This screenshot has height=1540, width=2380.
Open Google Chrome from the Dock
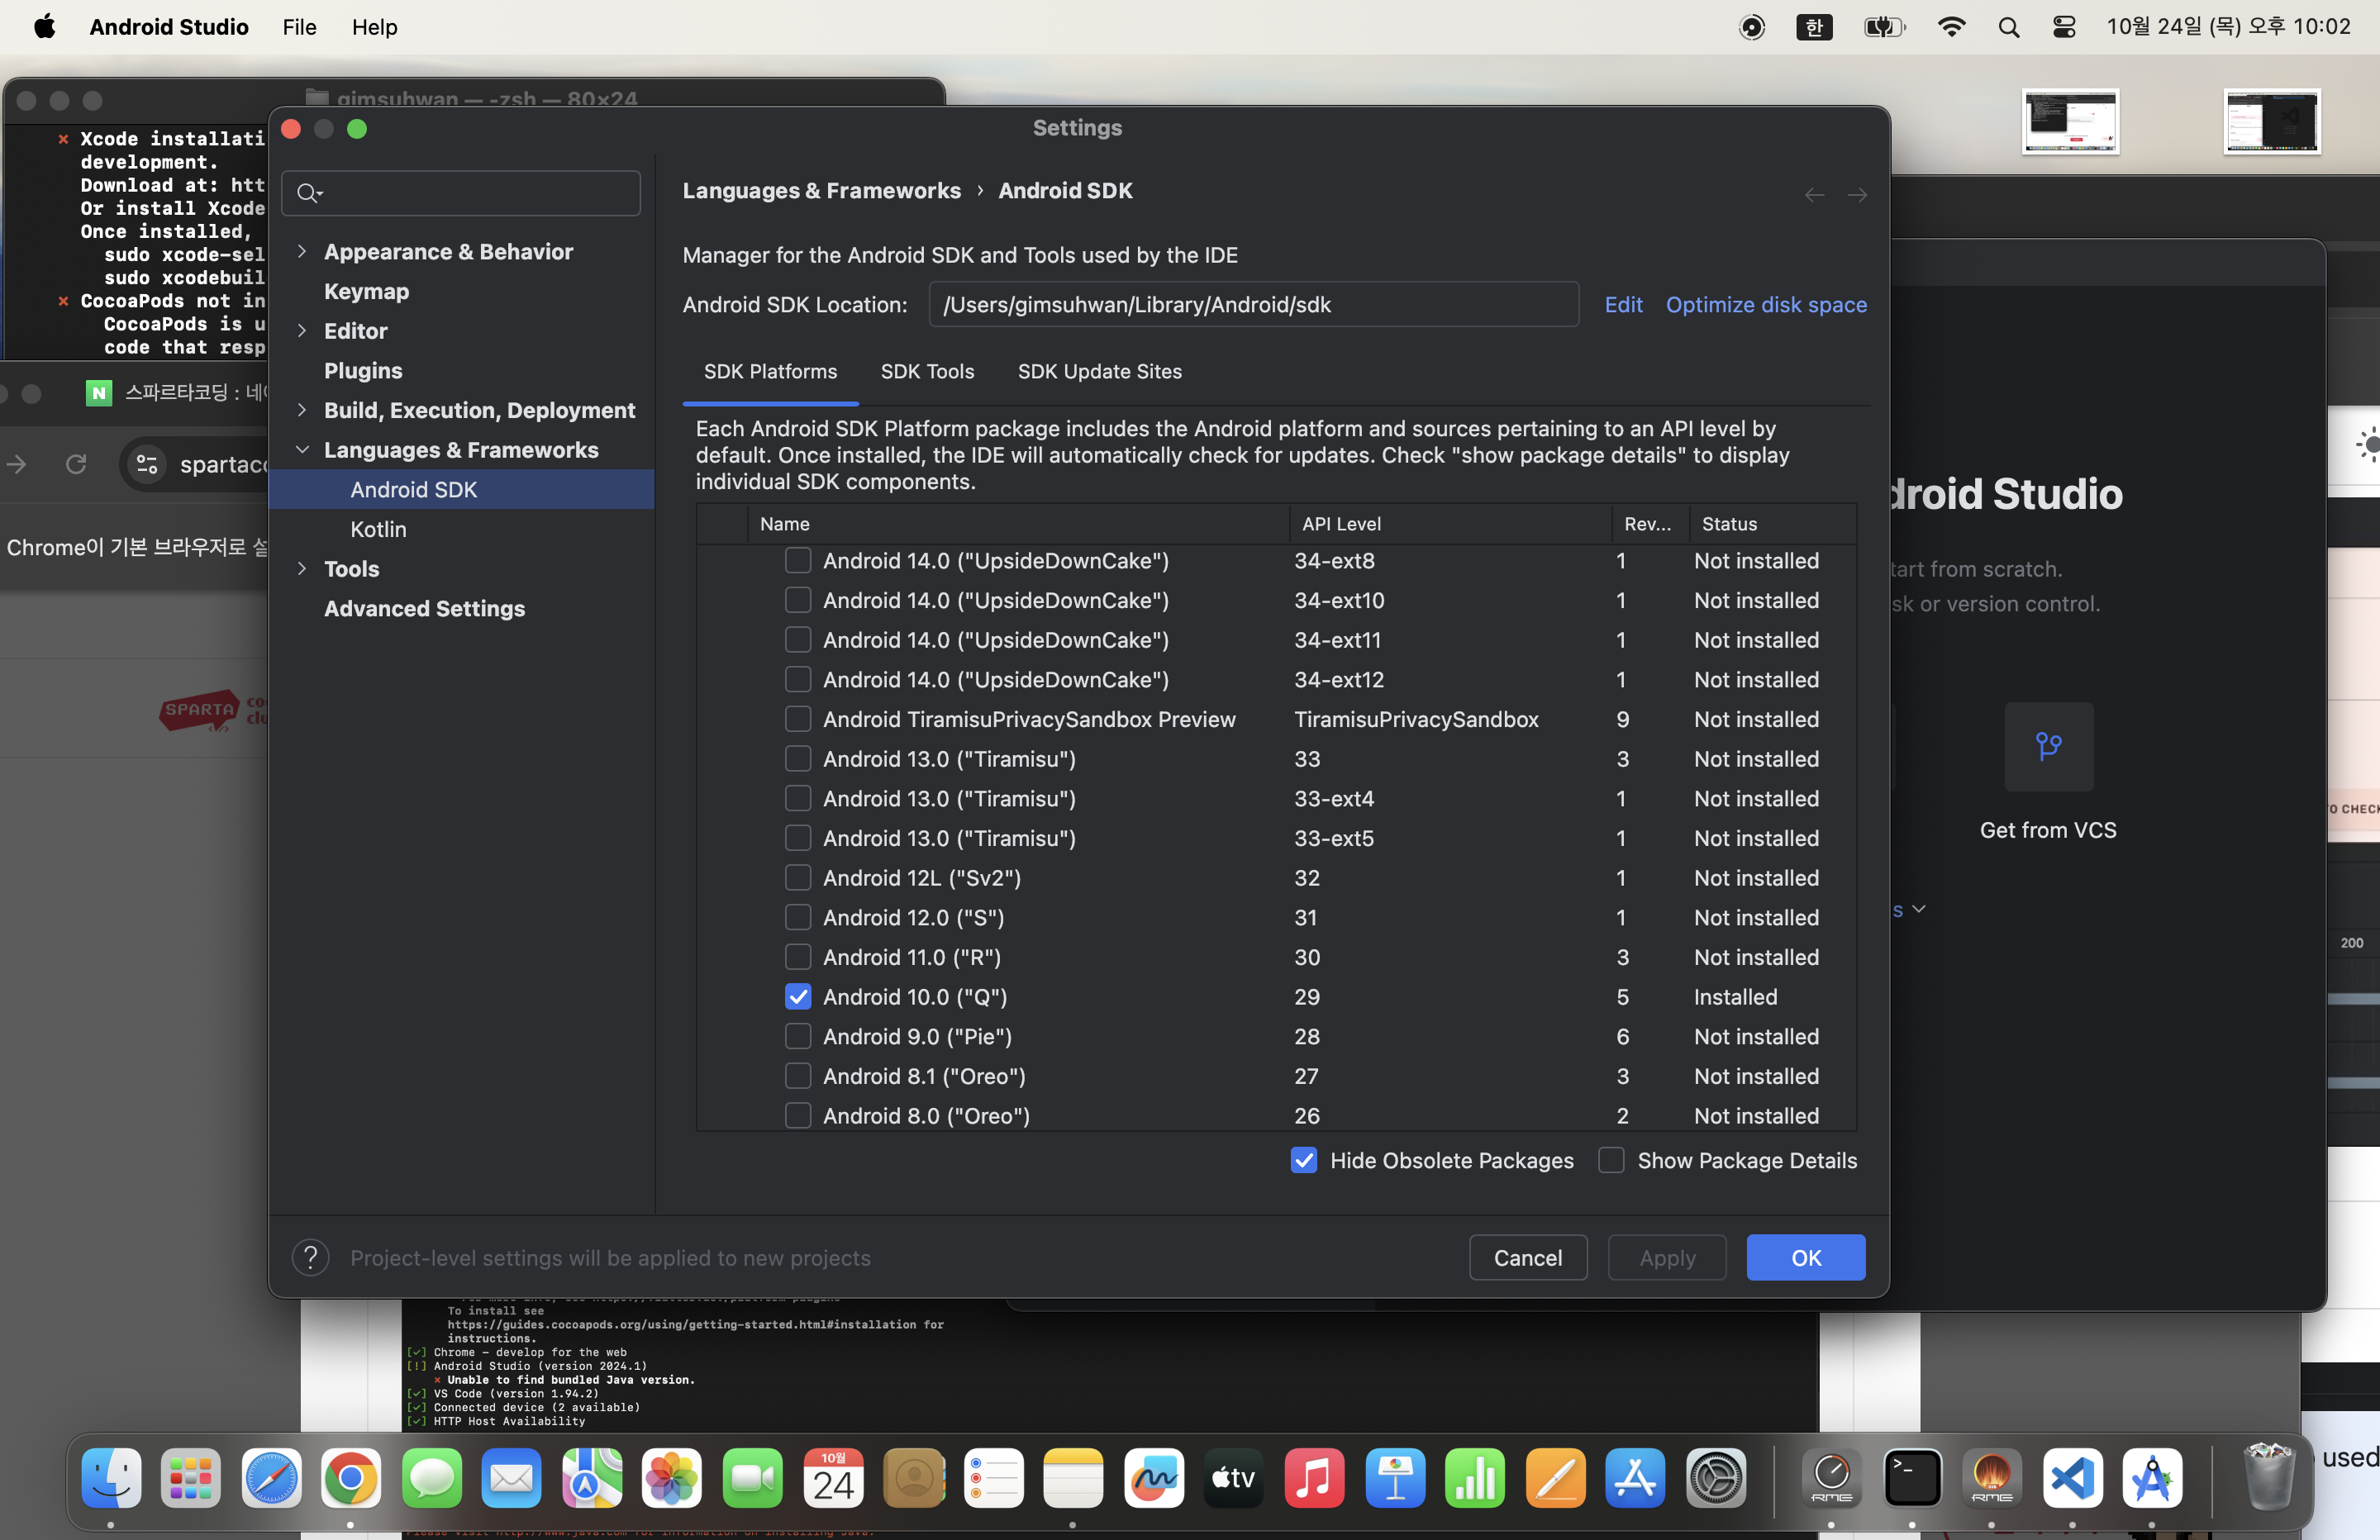(351, 1478)
